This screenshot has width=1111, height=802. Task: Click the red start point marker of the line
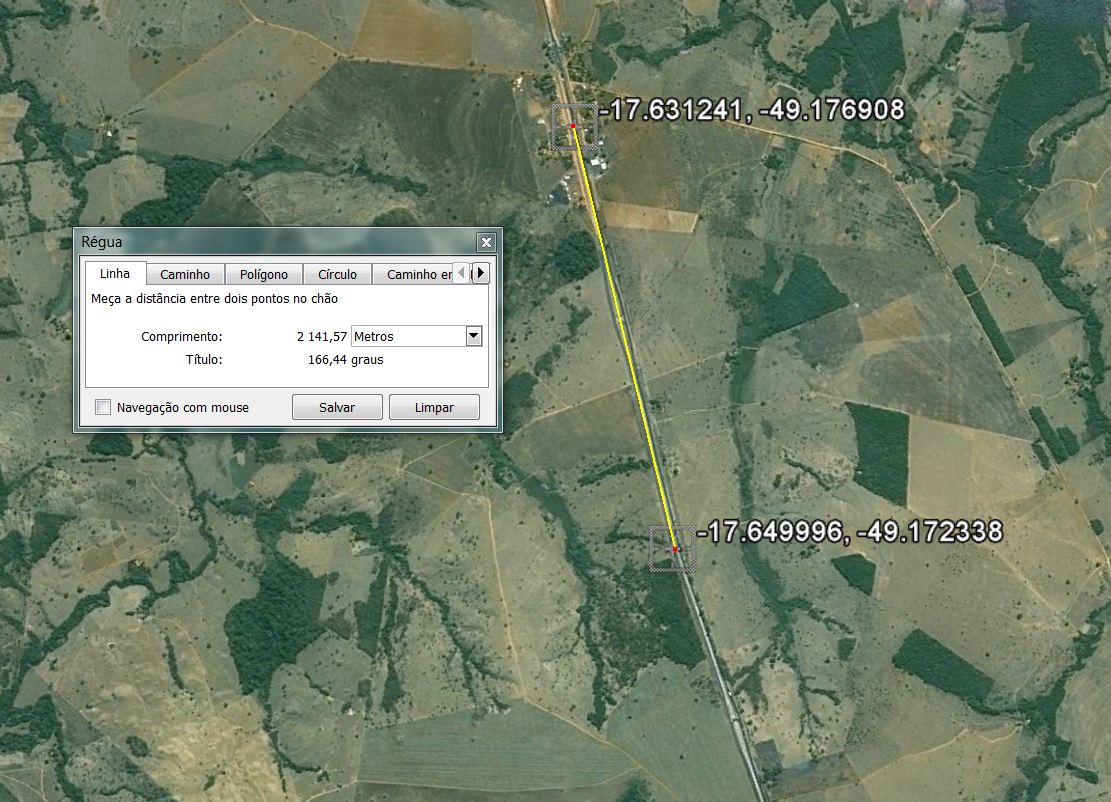573,126
